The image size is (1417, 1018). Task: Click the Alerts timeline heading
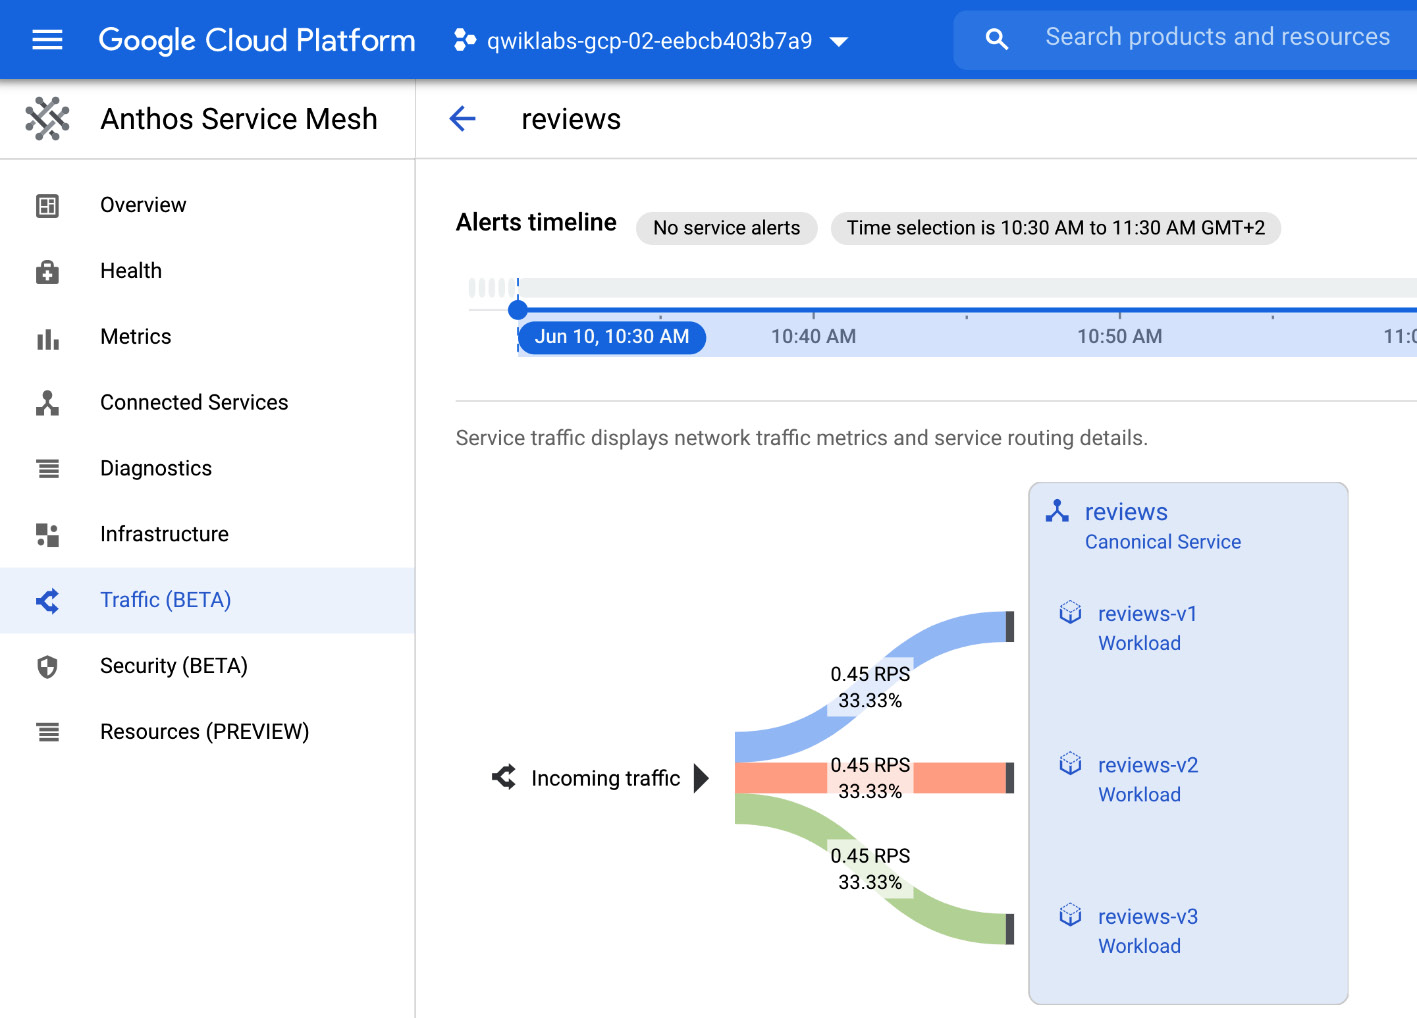pyautogui.click(x=536, y=222)
